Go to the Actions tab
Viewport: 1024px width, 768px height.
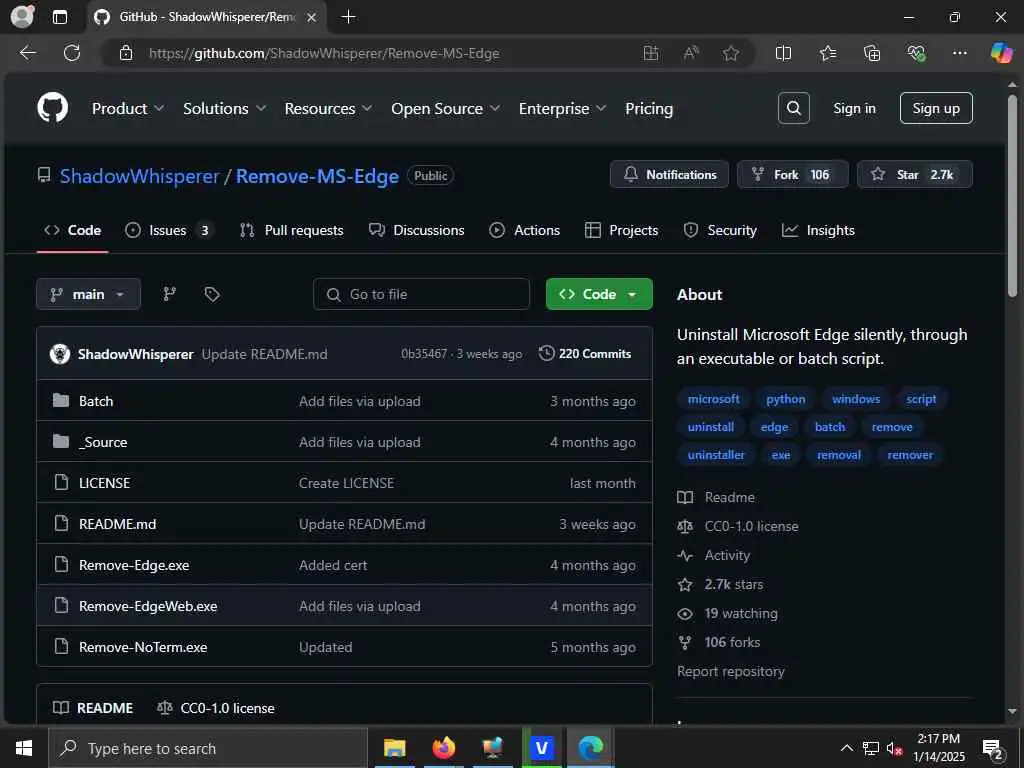524,230
